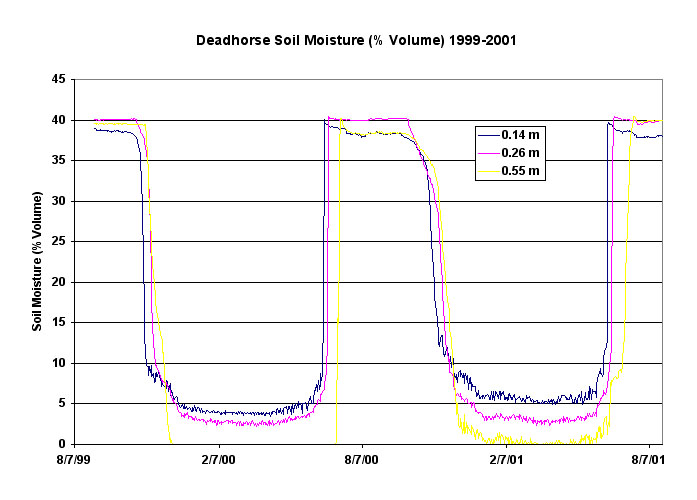The image size is (697, 500).
Task: Select the 0 tick label on y-axis
Action: point(63,444)
